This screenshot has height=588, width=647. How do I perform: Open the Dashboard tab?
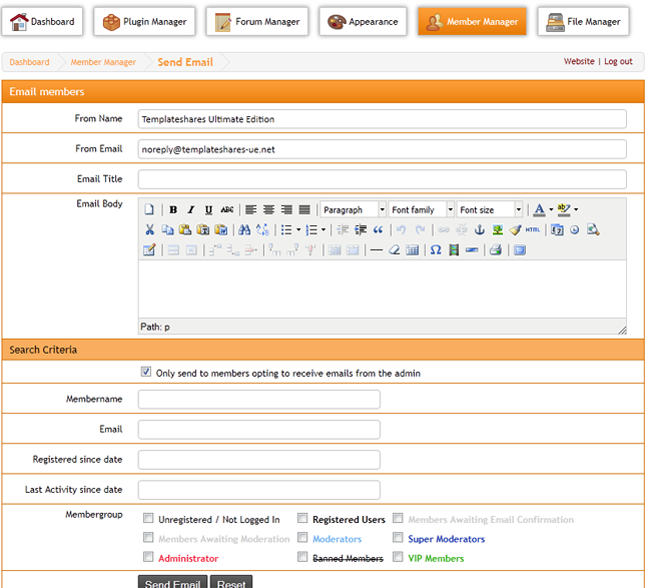click(x=43, y=21)
